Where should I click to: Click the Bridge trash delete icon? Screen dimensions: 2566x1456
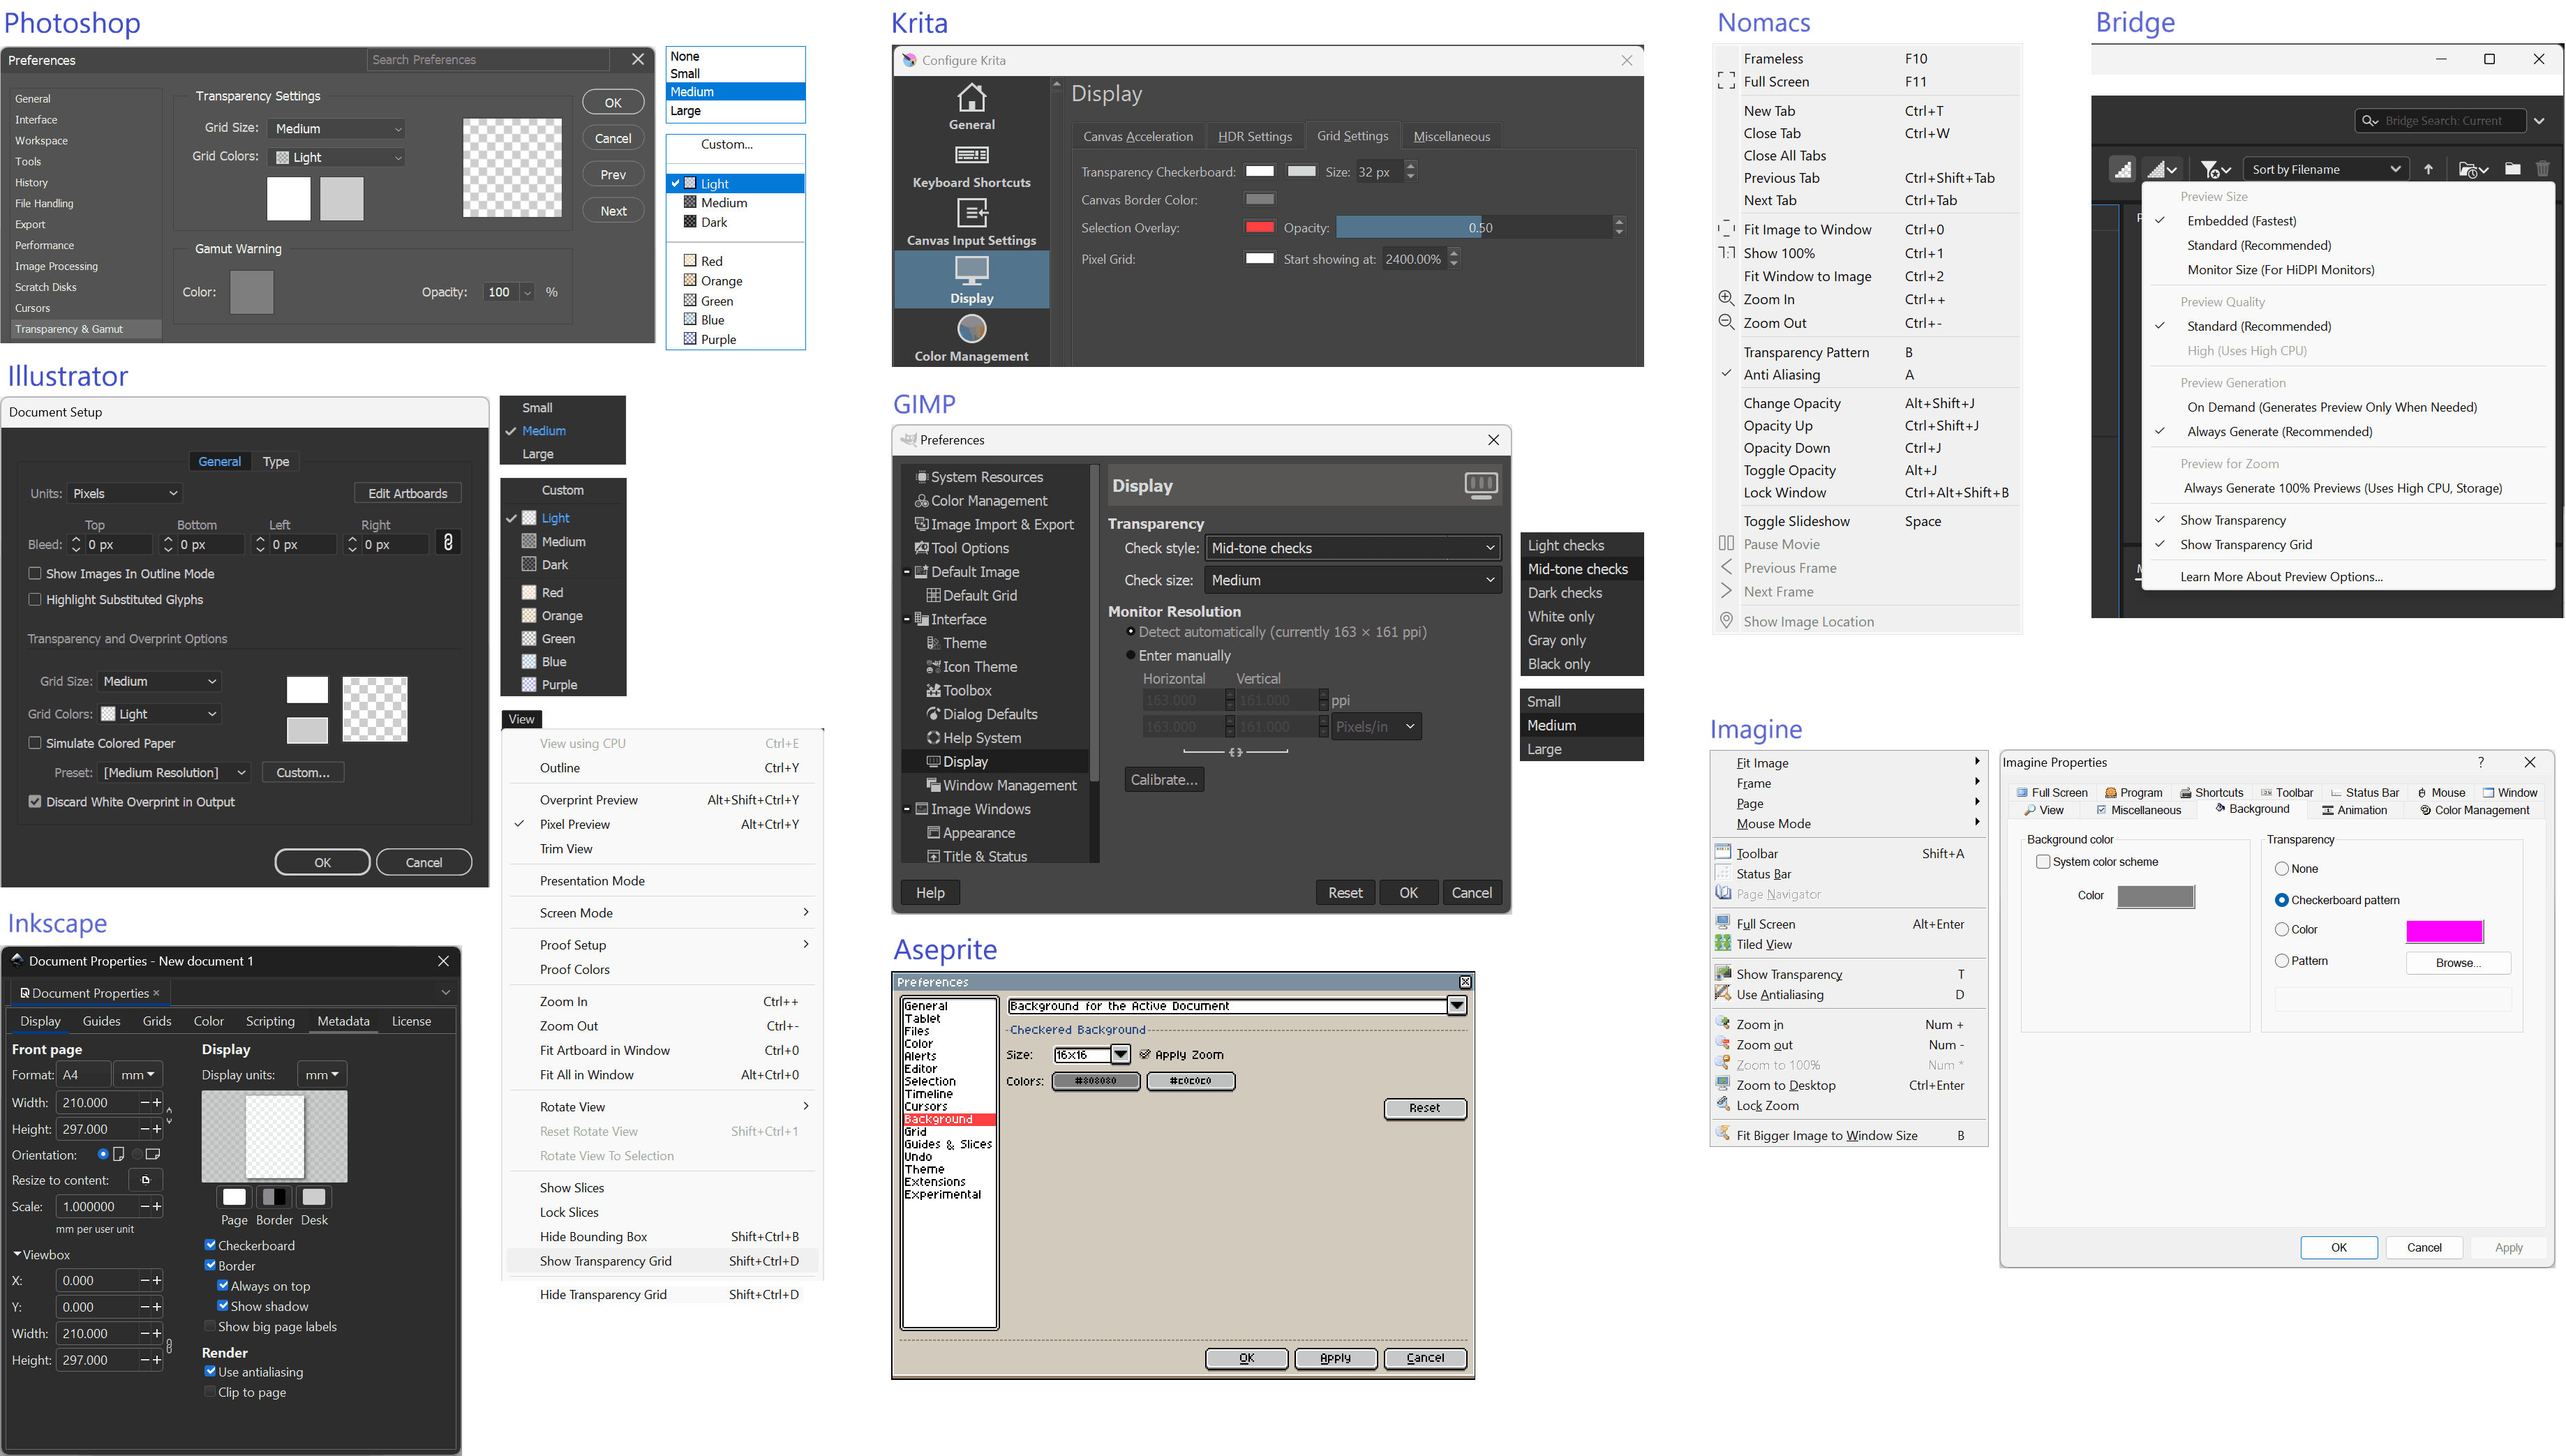pos(2542,169)
